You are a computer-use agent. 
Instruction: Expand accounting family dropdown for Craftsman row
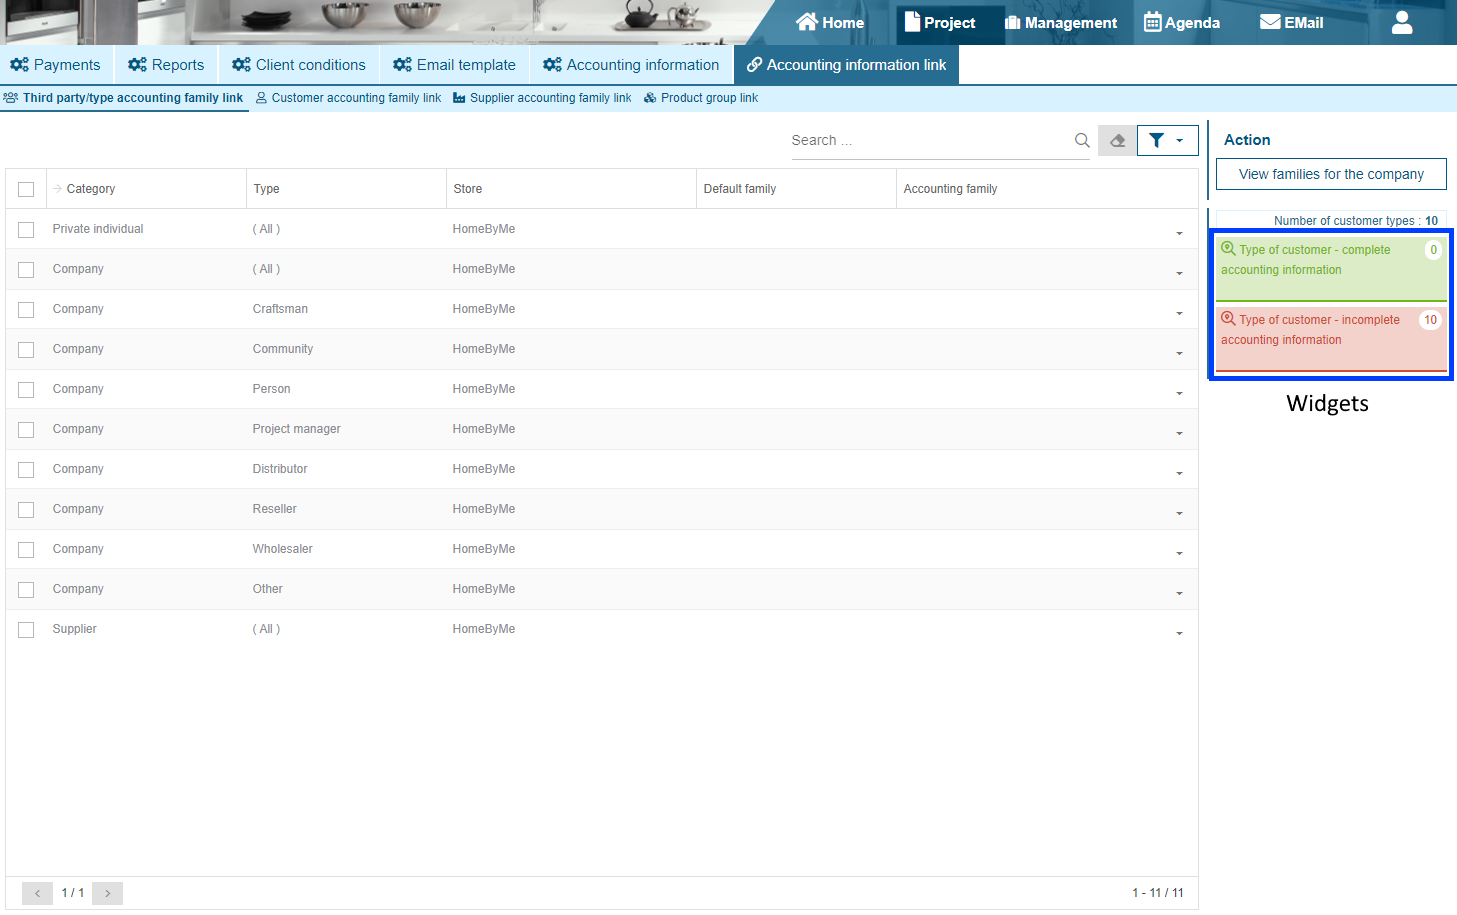(1179, 314)
